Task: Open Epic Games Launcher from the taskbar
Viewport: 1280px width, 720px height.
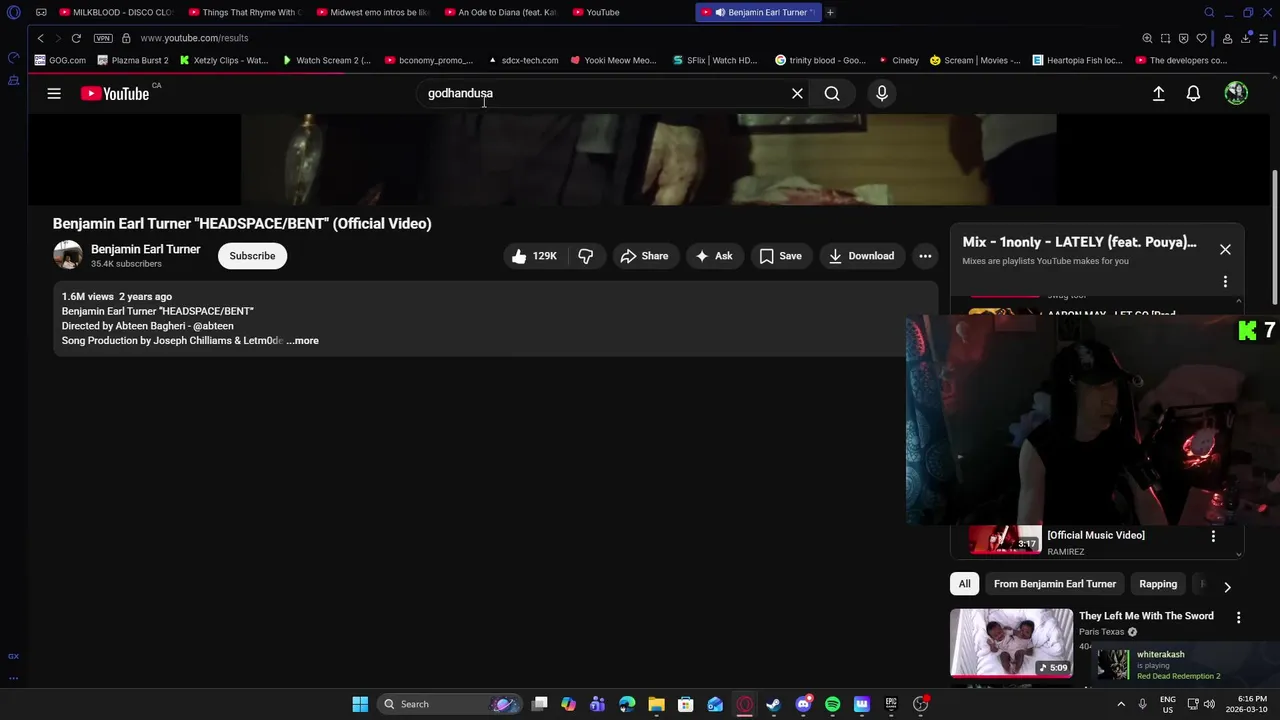Action: click(891, 704)
